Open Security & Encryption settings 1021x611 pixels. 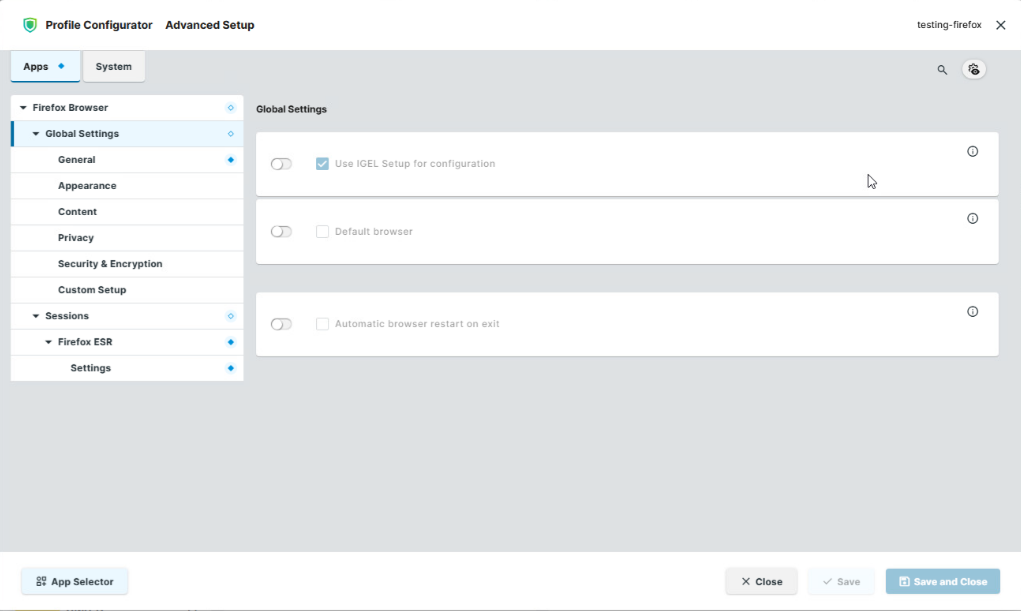127,264
